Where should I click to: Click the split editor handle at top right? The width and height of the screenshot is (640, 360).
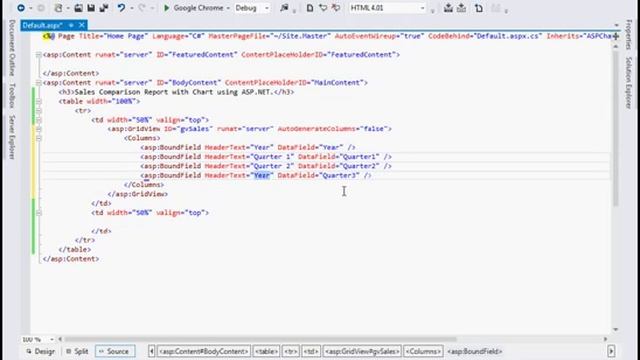tap(616, 36)
